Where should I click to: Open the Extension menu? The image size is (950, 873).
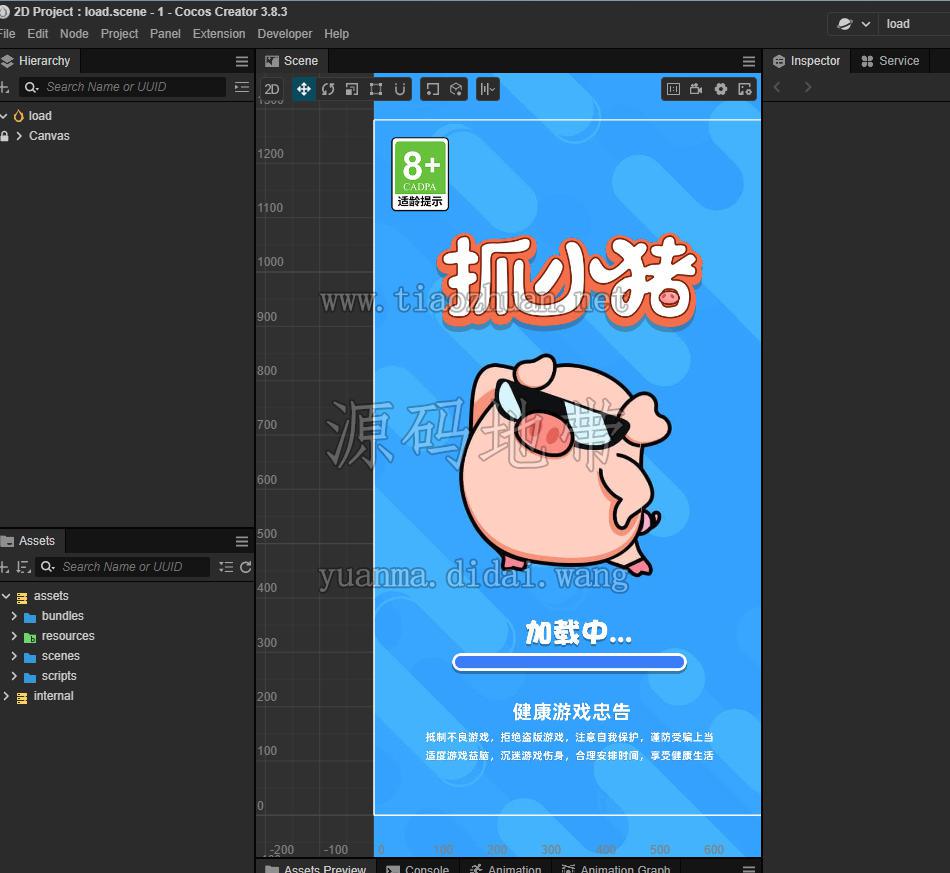tap(219, 34)
